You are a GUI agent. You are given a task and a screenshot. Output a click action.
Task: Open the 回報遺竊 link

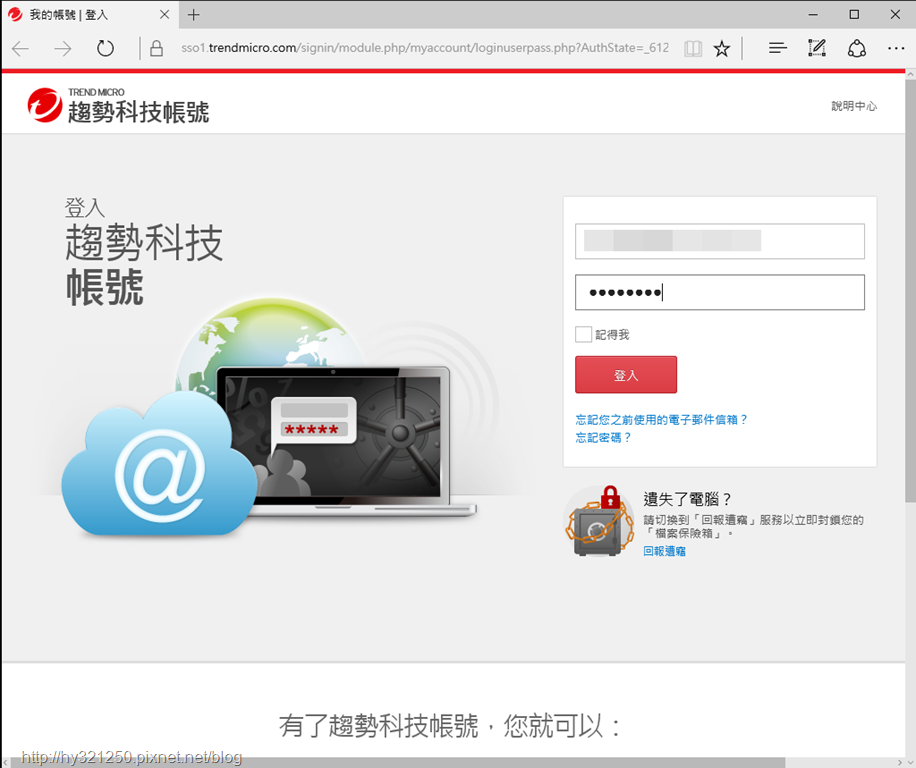click(x=664, y=551)
